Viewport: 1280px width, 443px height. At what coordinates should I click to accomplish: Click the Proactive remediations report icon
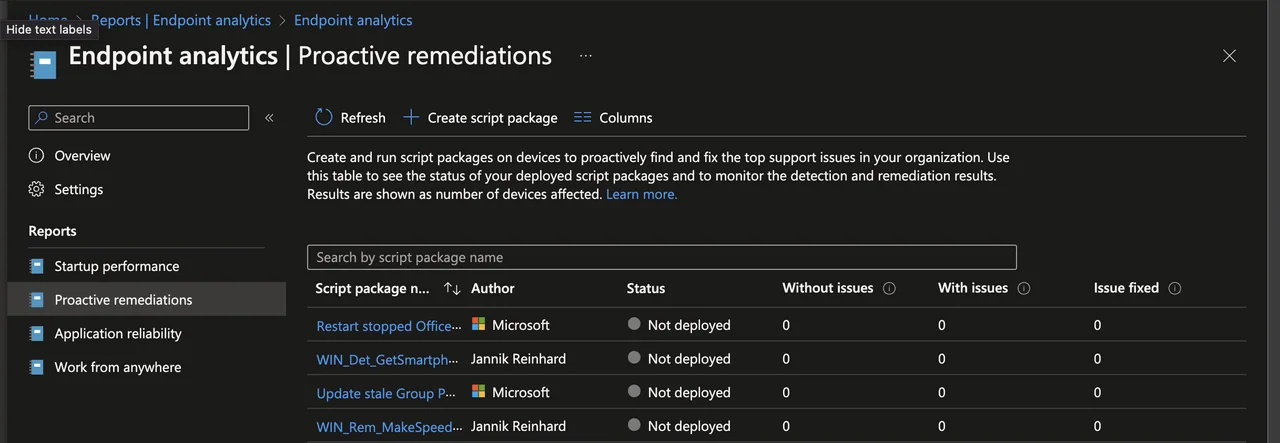tap(37, 300)
